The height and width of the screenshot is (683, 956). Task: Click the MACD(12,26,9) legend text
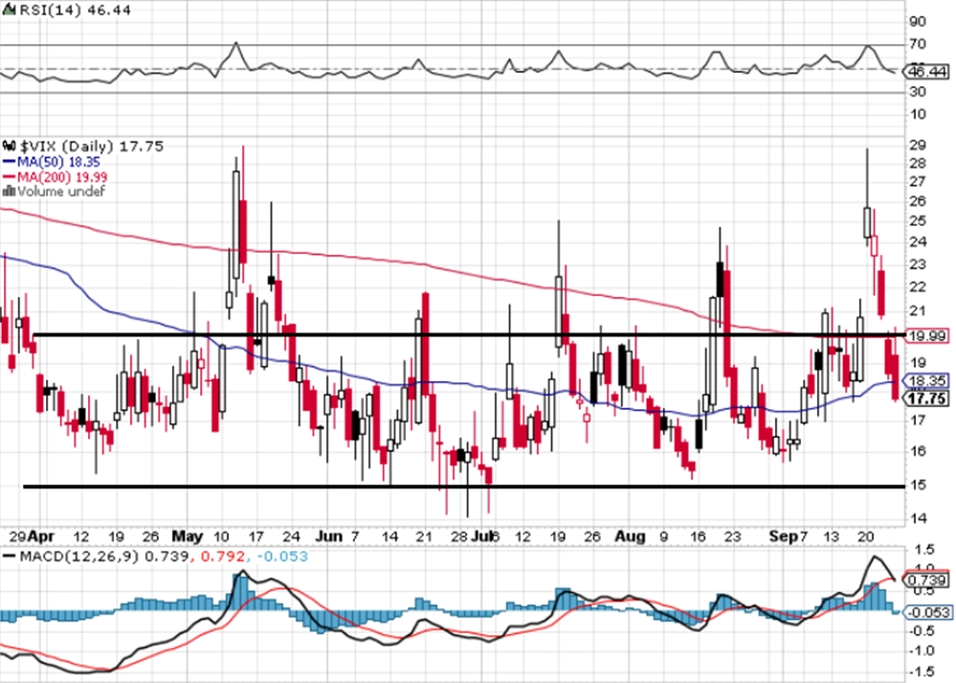point(79,556)
